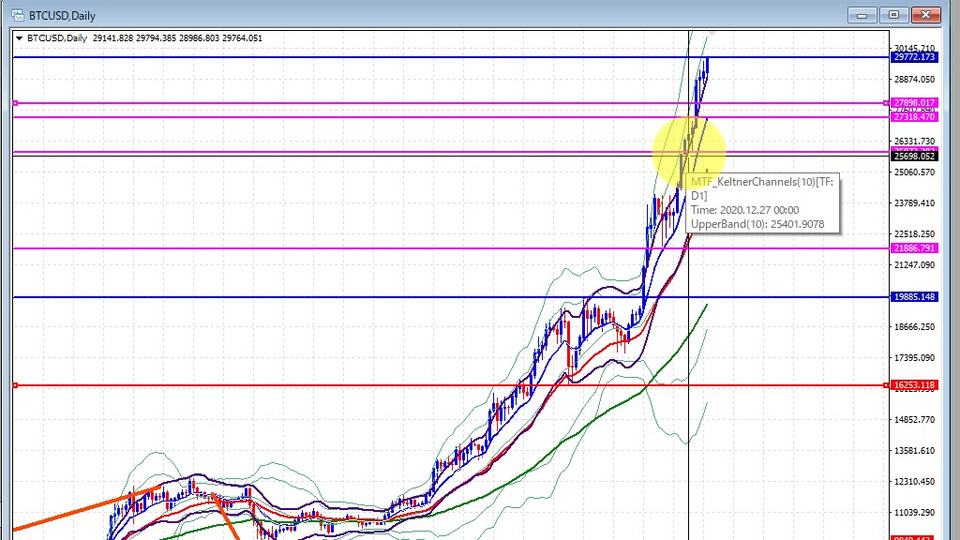Click the tooltip title MTF_KeltnerChannels(10)
960x540 pixels.
tap(754, 182)
